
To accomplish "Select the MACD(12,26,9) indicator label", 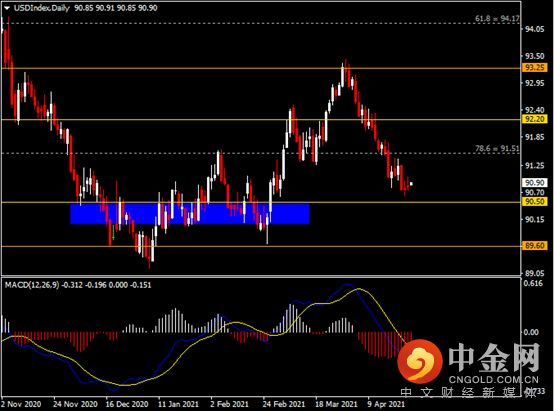I will (32, 285).
